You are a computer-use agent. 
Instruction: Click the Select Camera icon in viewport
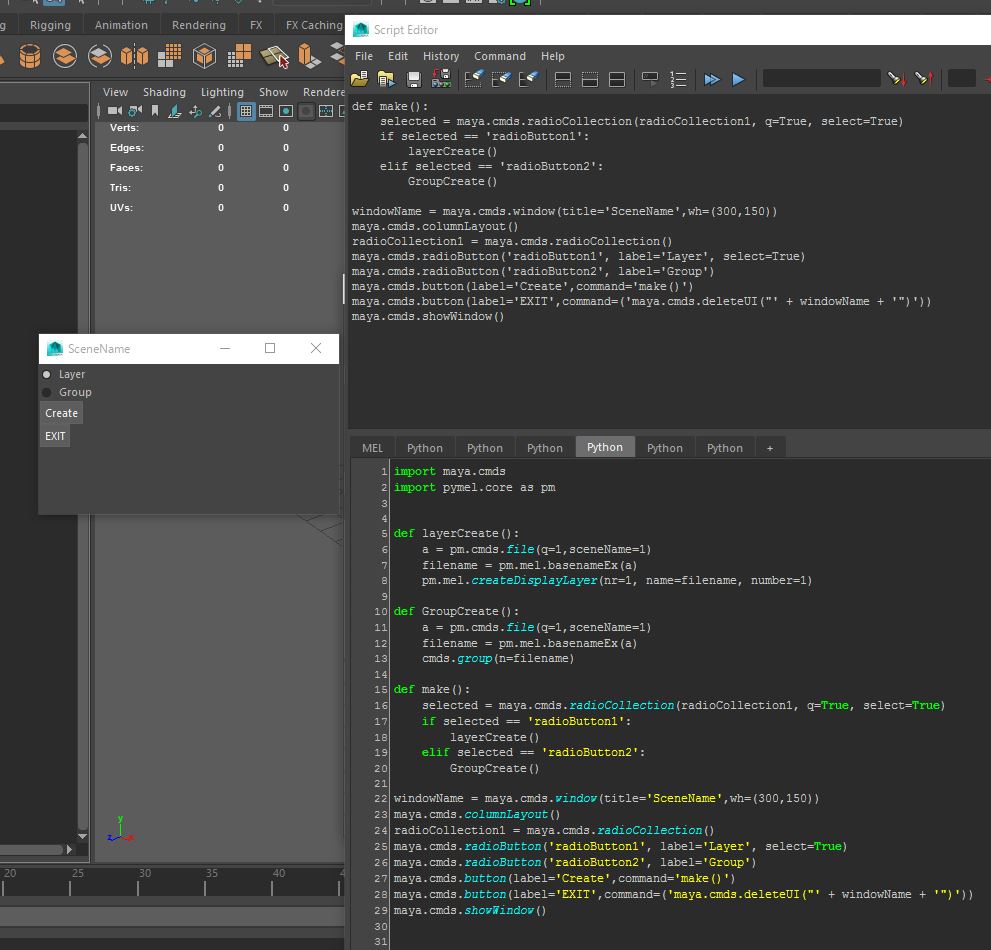click(114, 111)
